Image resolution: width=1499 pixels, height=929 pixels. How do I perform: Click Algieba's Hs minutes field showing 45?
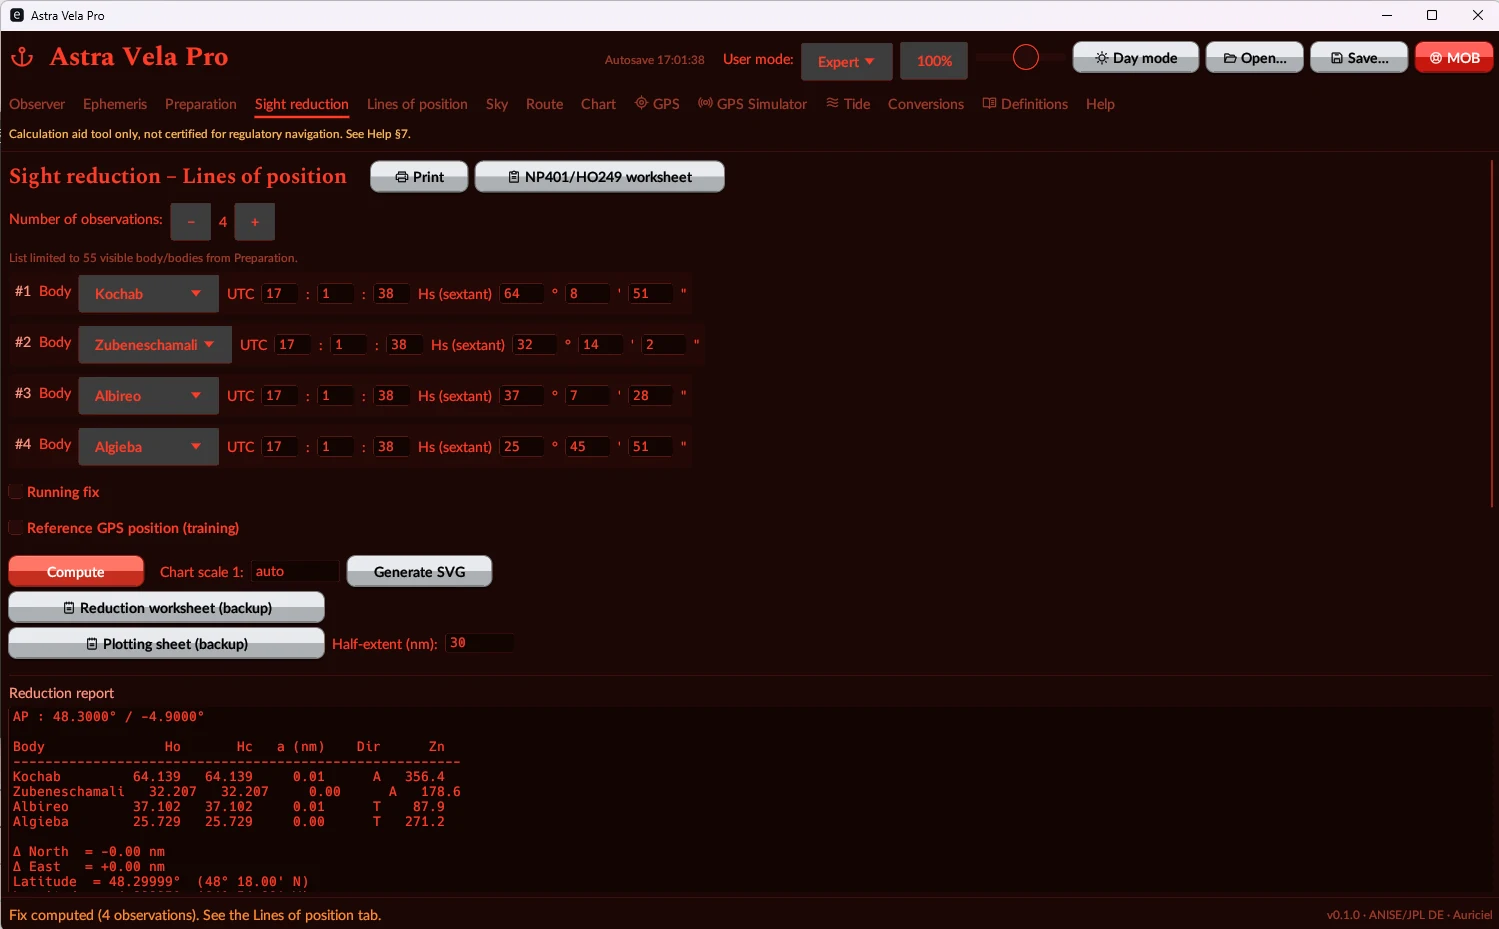tap(587, 447)
